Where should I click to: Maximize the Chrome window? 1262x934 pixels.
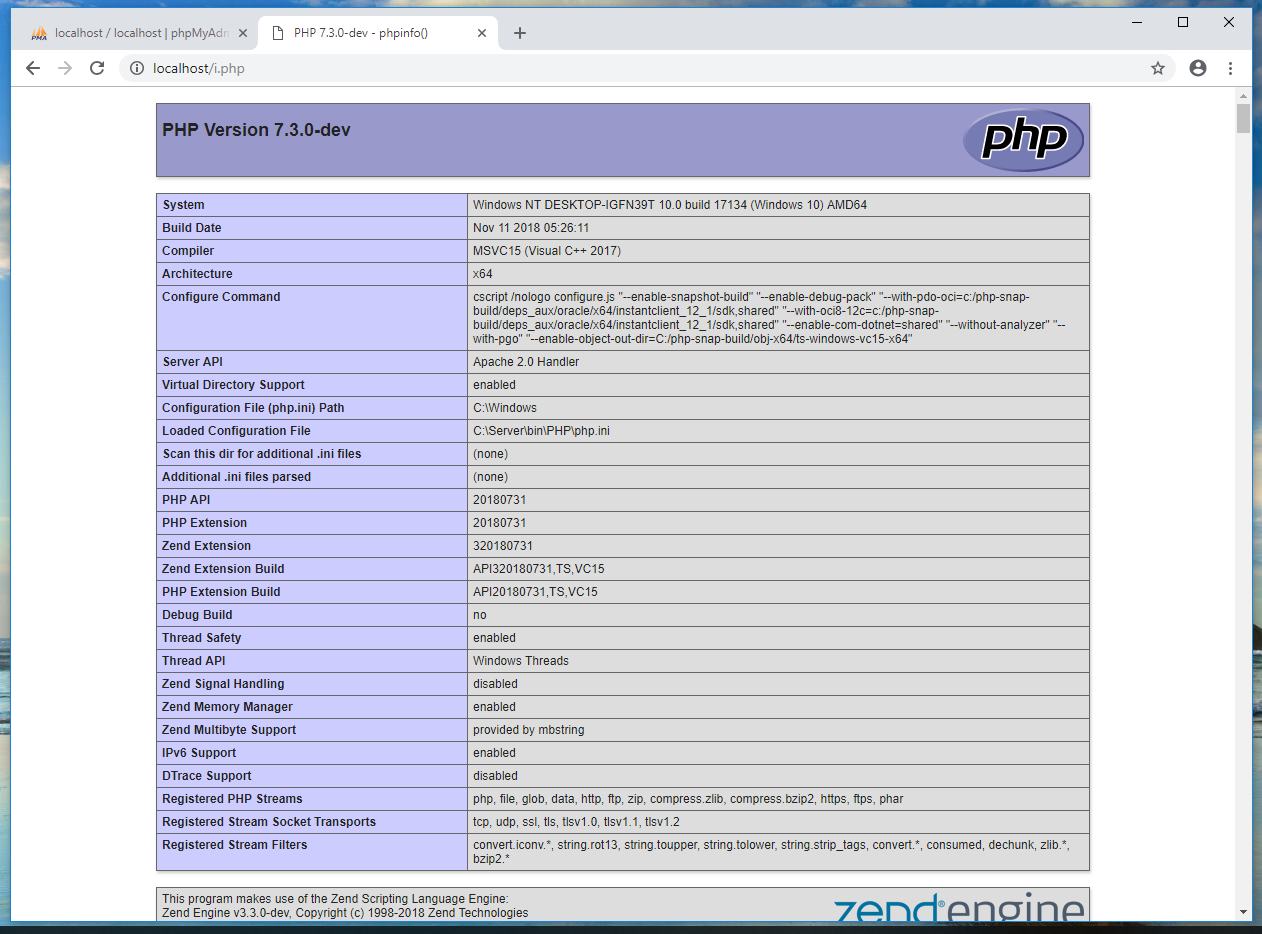1183,22
